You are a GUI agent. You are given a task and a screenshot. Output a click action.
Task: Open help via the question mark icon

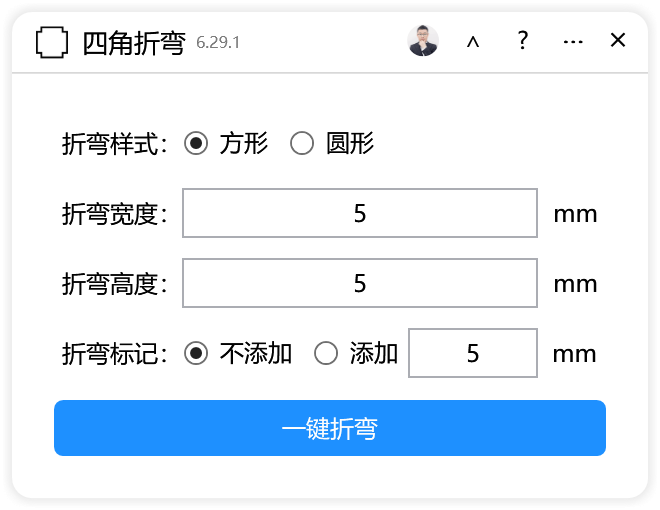click(523, 40)
